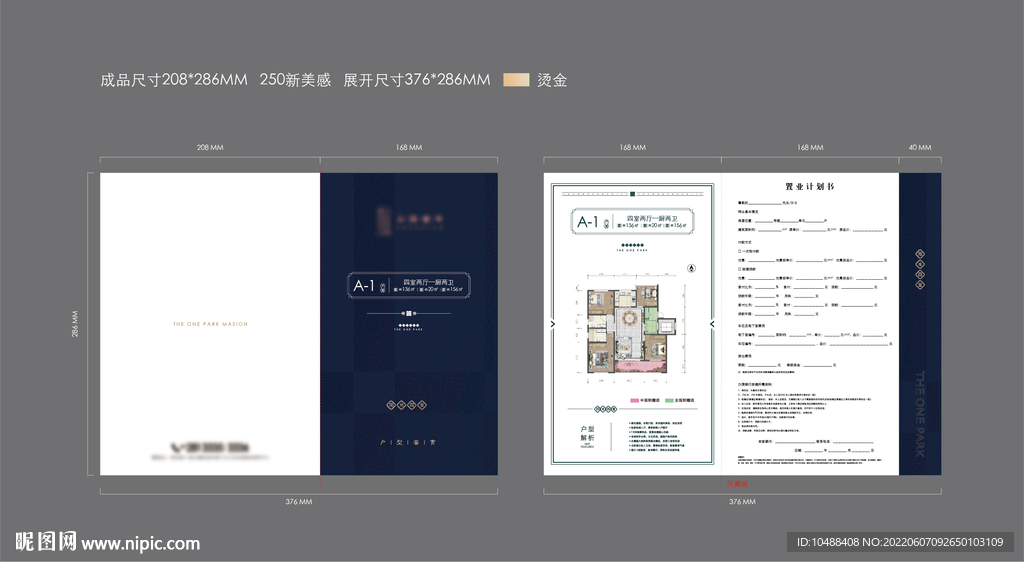Click the A-1 badge on the white floor plan page
Image resolution: width=1024 pixels, height=562 pixels.
pyautogui.click(x=632, y=222)
